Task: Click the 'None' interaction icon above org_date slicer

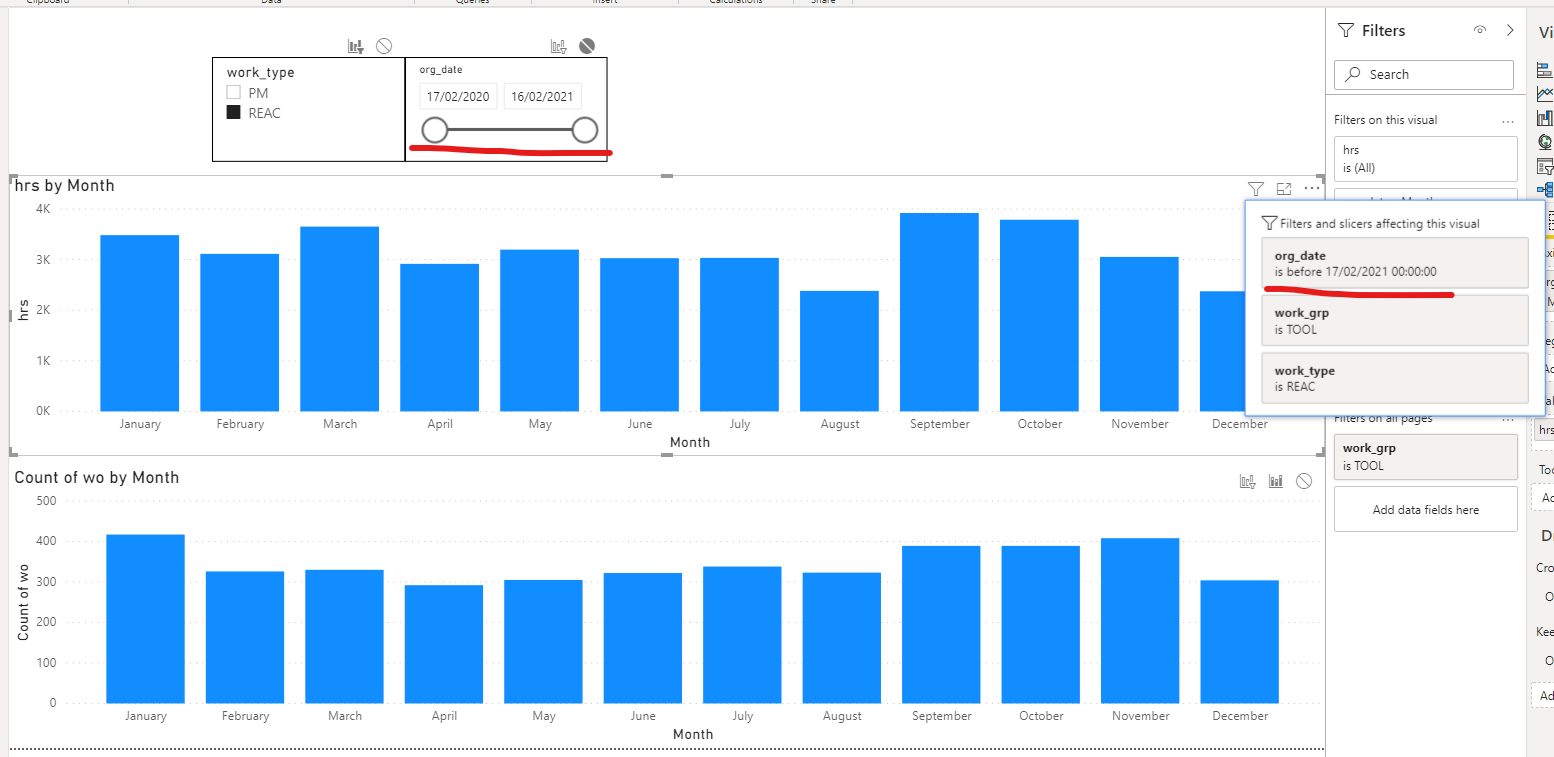Action: 587,46
